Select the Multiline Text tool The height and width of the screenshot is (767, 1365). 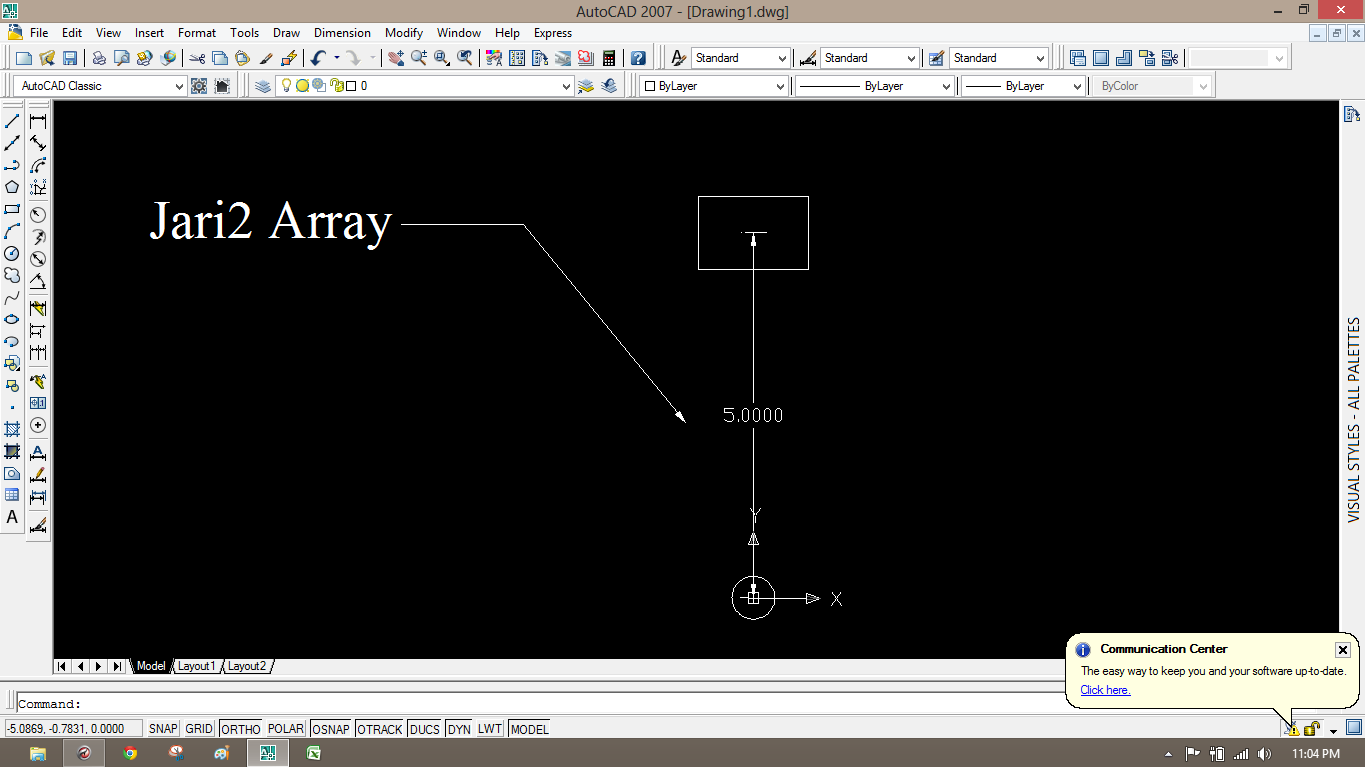pyautogui.click(x=12, y=517)
